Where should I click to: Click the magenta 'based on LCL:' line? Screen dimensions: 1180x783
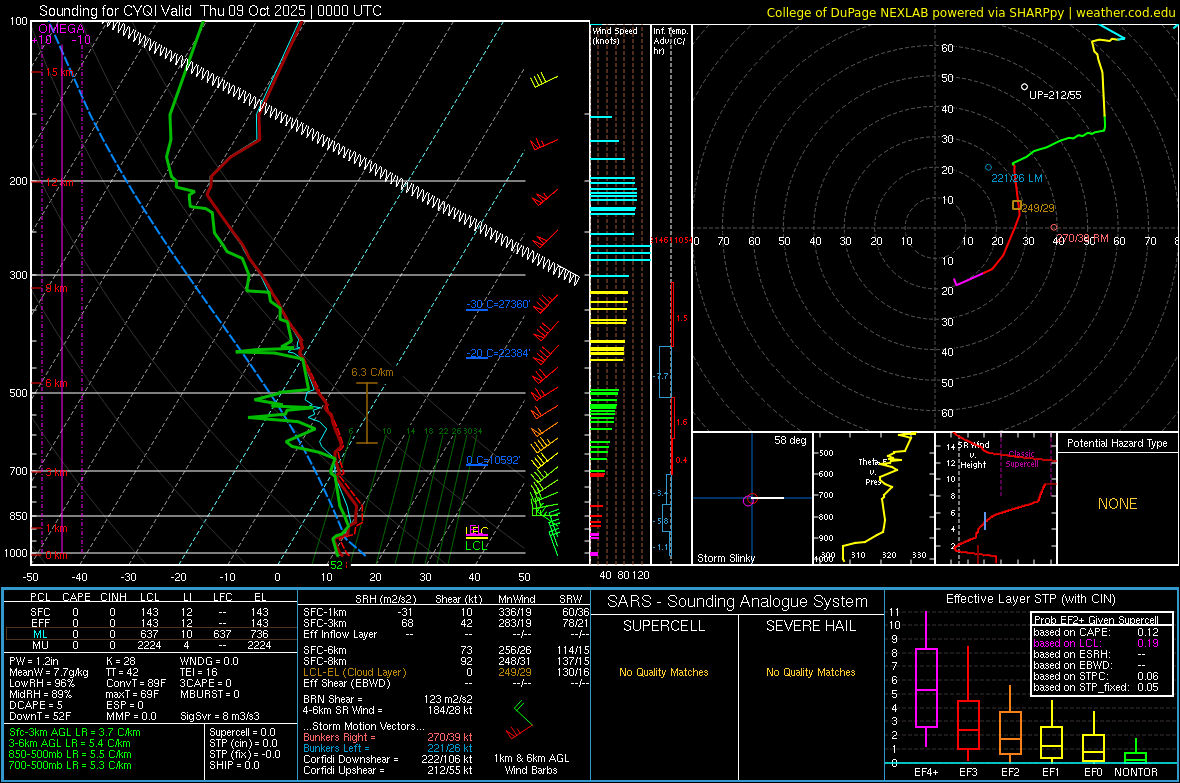1096,643
